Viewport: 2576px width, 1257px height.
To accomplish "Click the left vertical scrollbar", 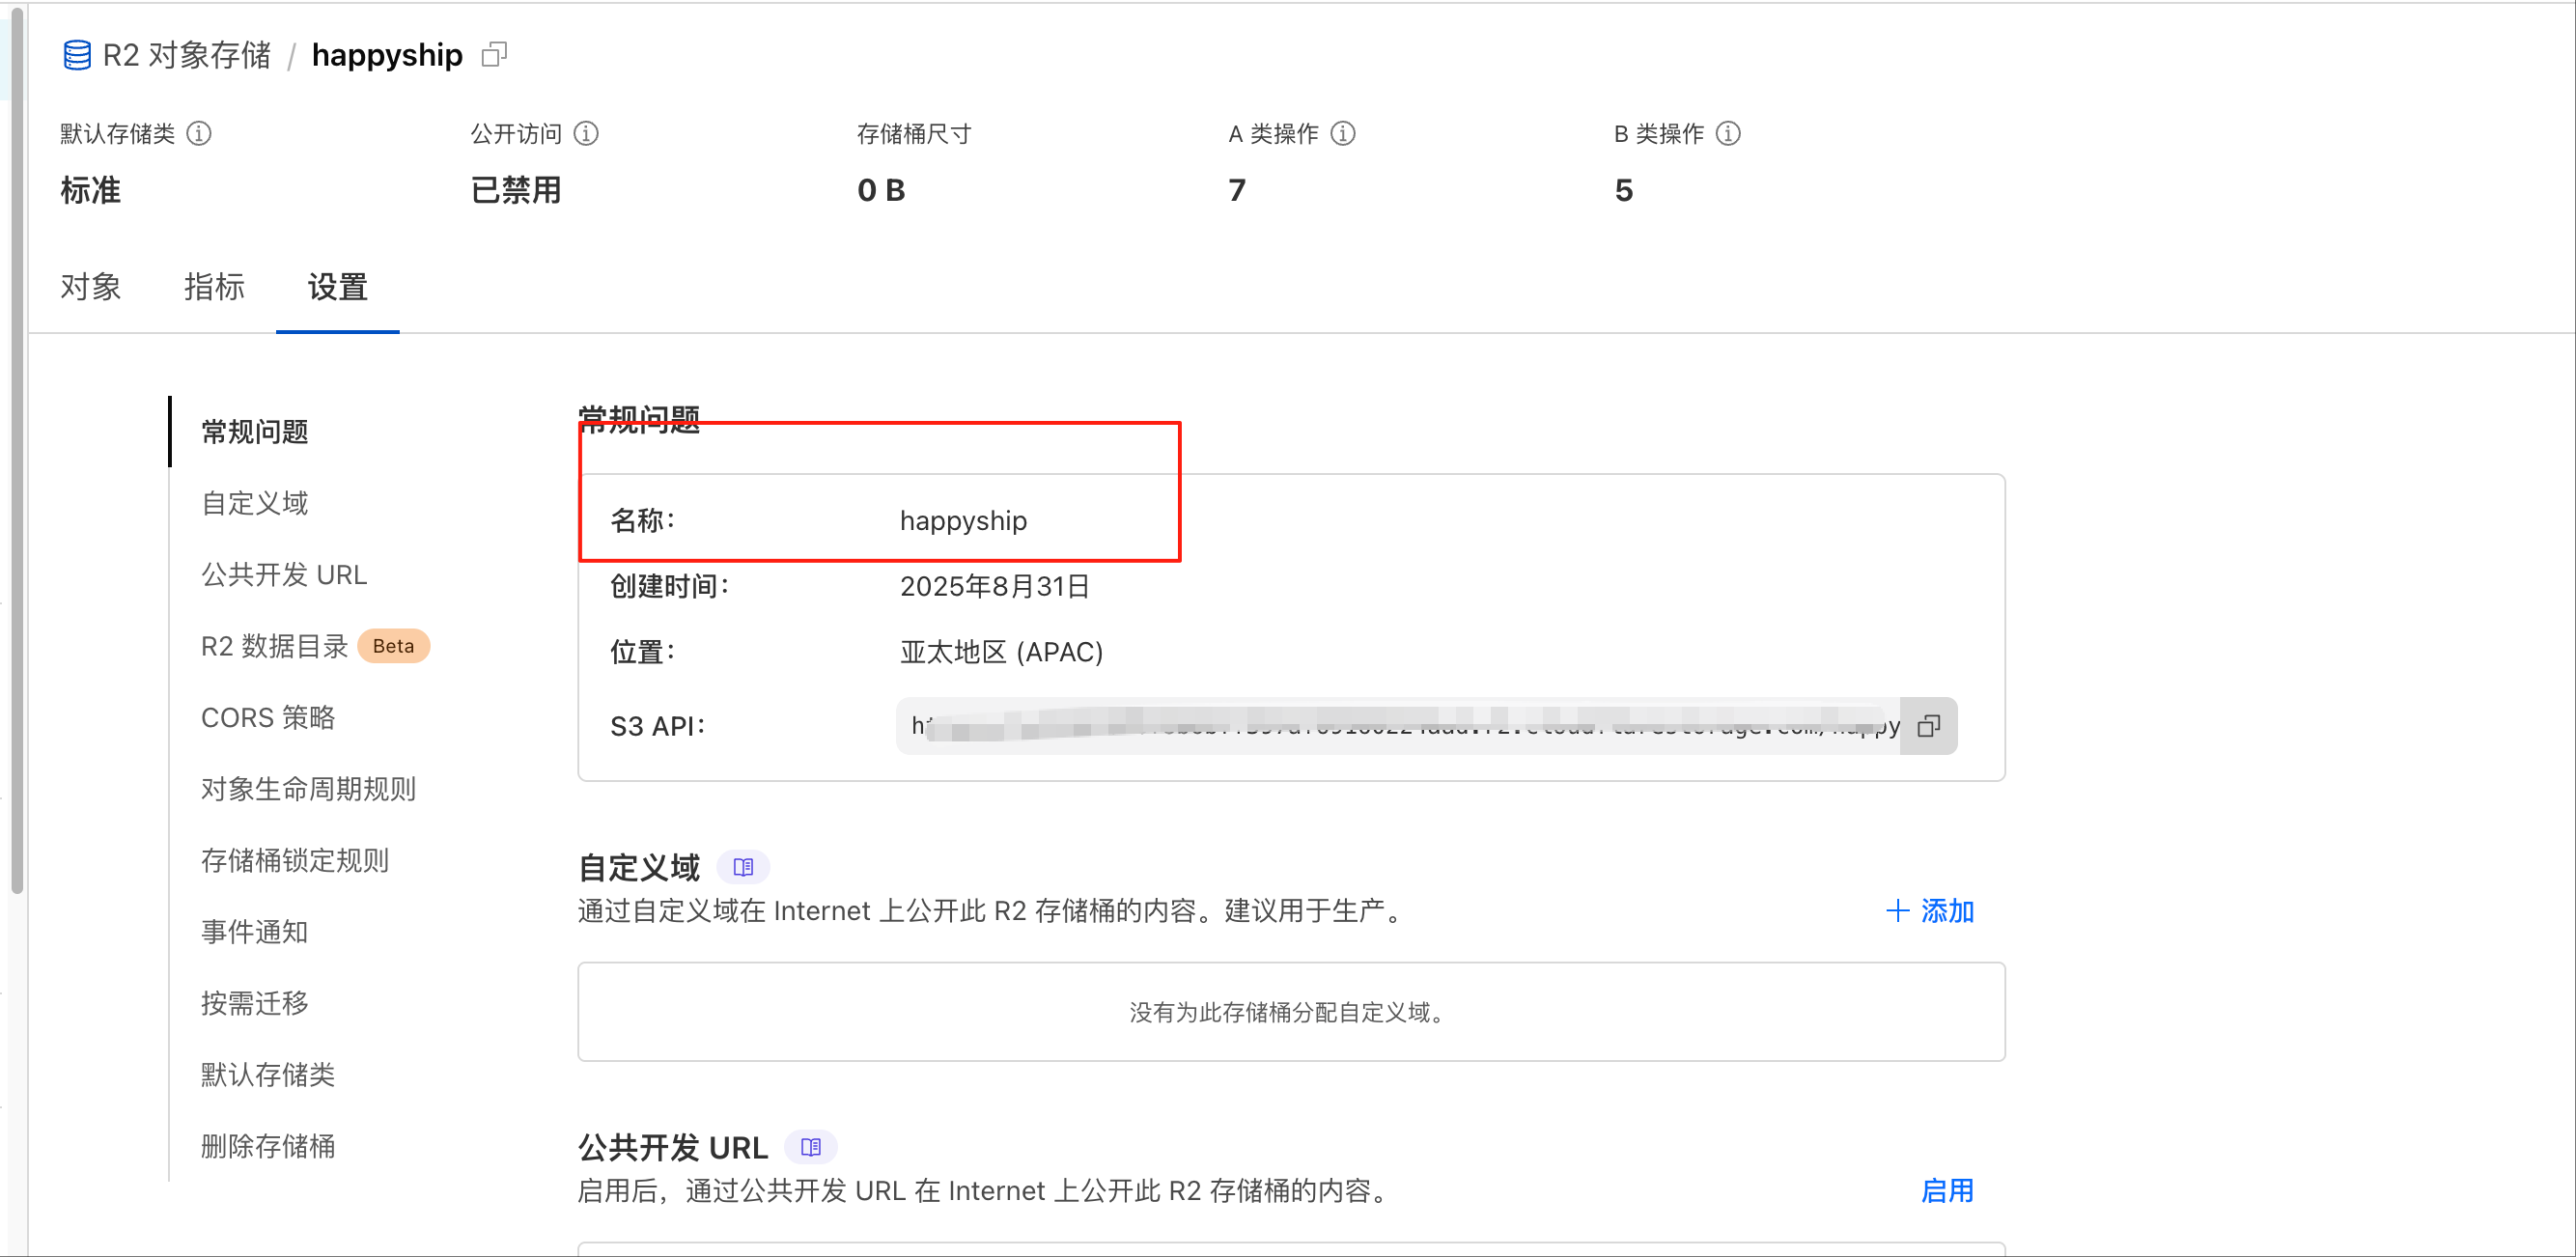I will coord(17,450).
